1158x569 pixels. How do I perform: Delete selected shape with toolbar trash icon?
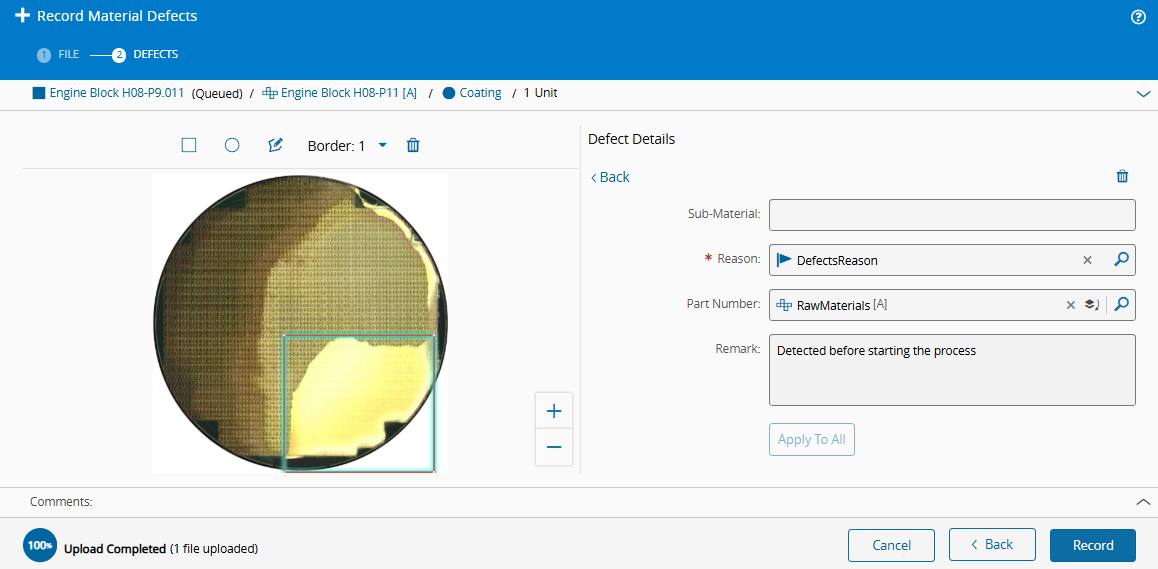pos(414,146)
